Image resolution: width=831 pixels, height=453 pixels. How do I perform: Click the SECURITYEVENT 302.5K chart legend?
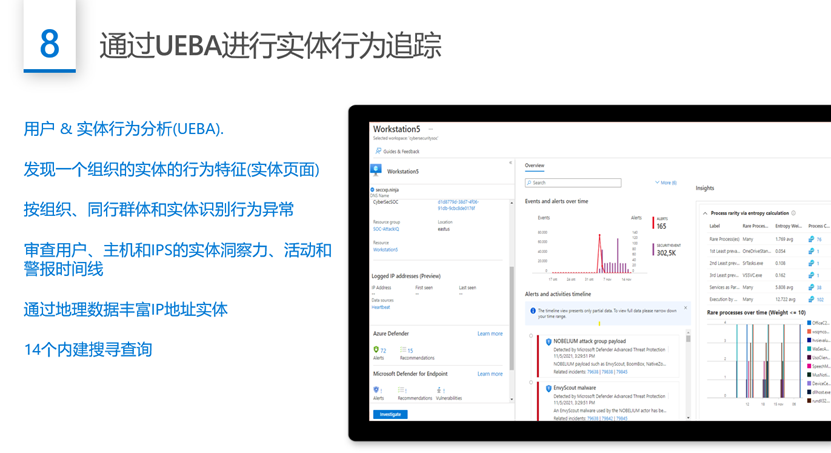665,250
